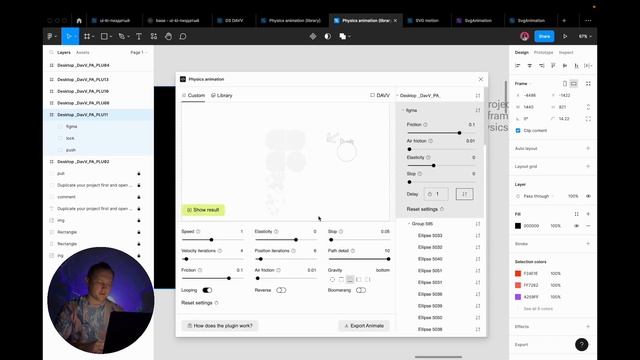Click the black 000000 fill swatch
The width and height of the screenshot is (640, 360).
518,226
